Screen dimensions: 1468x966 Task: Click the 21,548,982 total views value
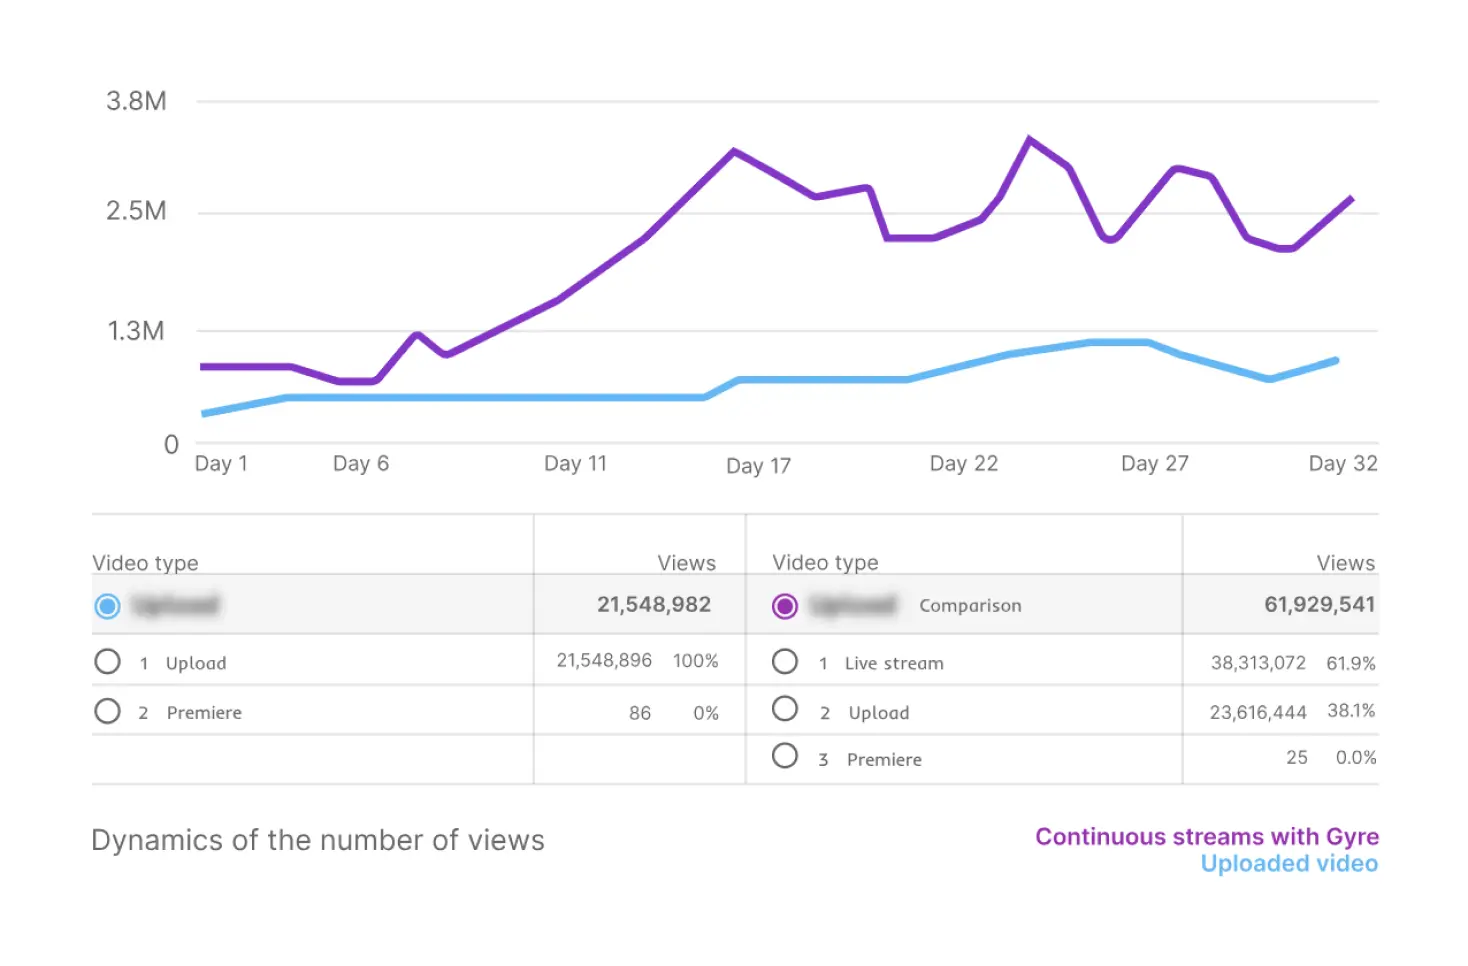pos(654,605)
